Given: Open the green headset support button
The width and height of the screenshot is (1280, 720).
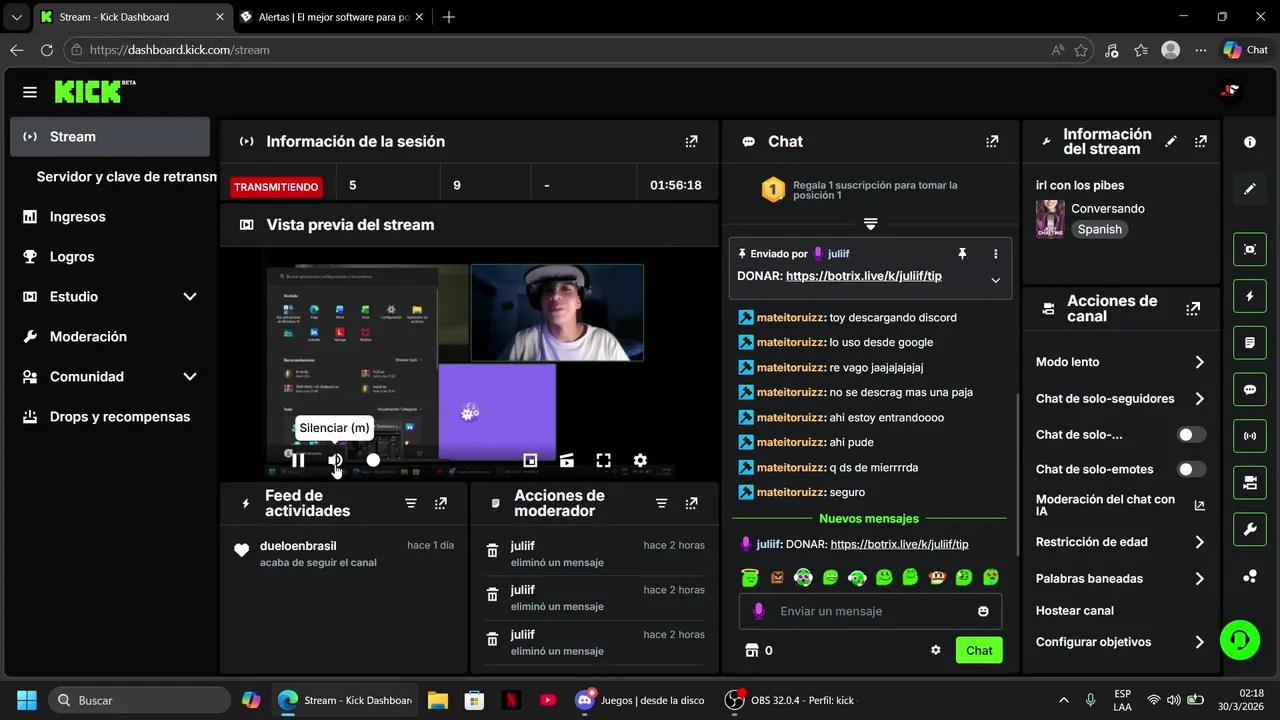Looking at the screenshot, I should tap(1240, 640).
